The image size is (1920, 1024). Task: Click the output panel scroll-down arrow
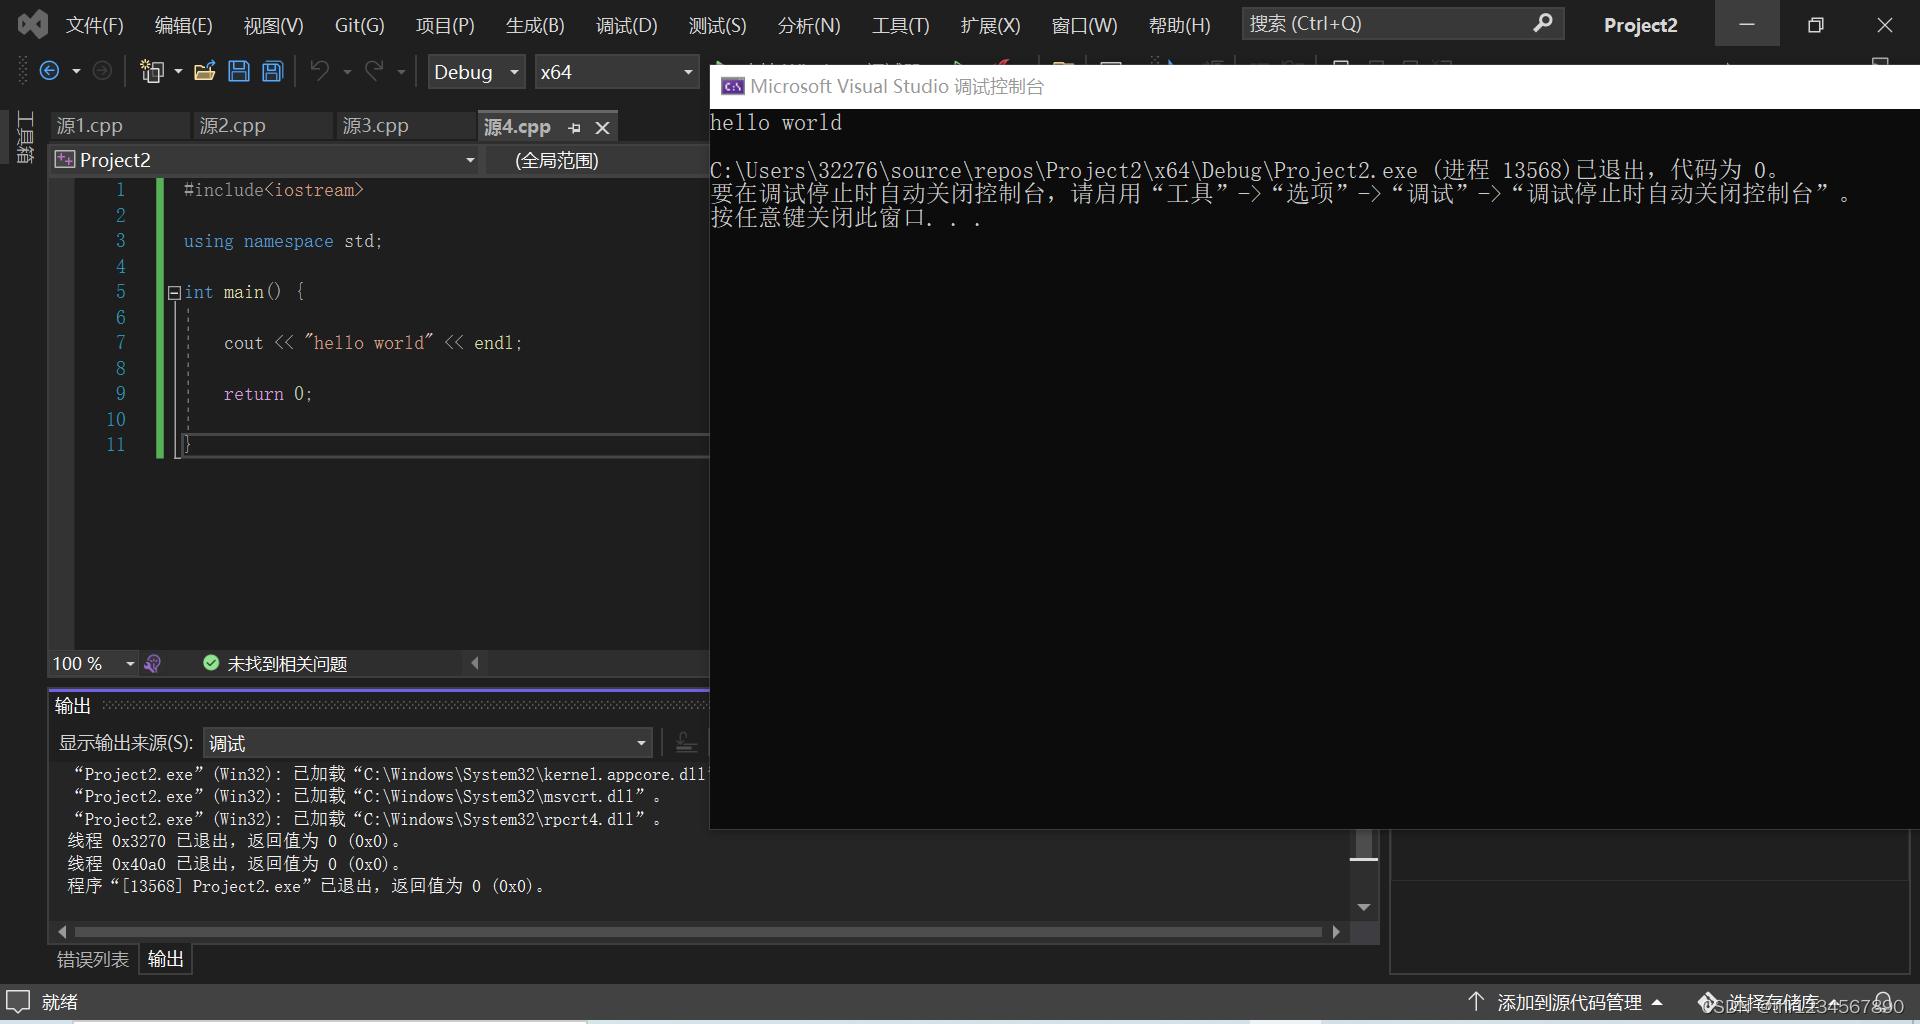1363,906
